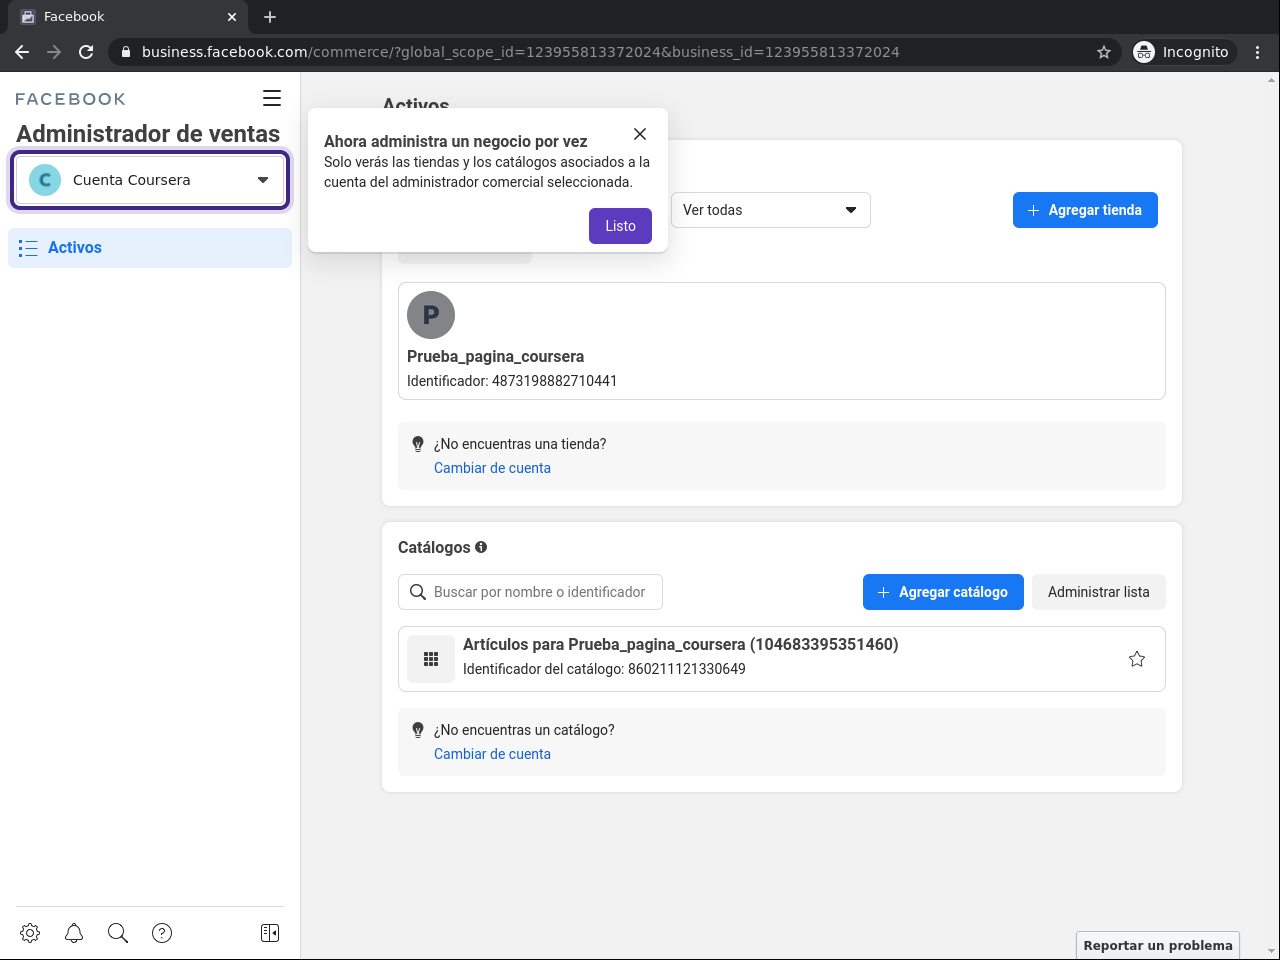This screenshot has height=960, width=1280.
Task: Open the 'Ver todas' filter dropdown
Action: (770, 210)
